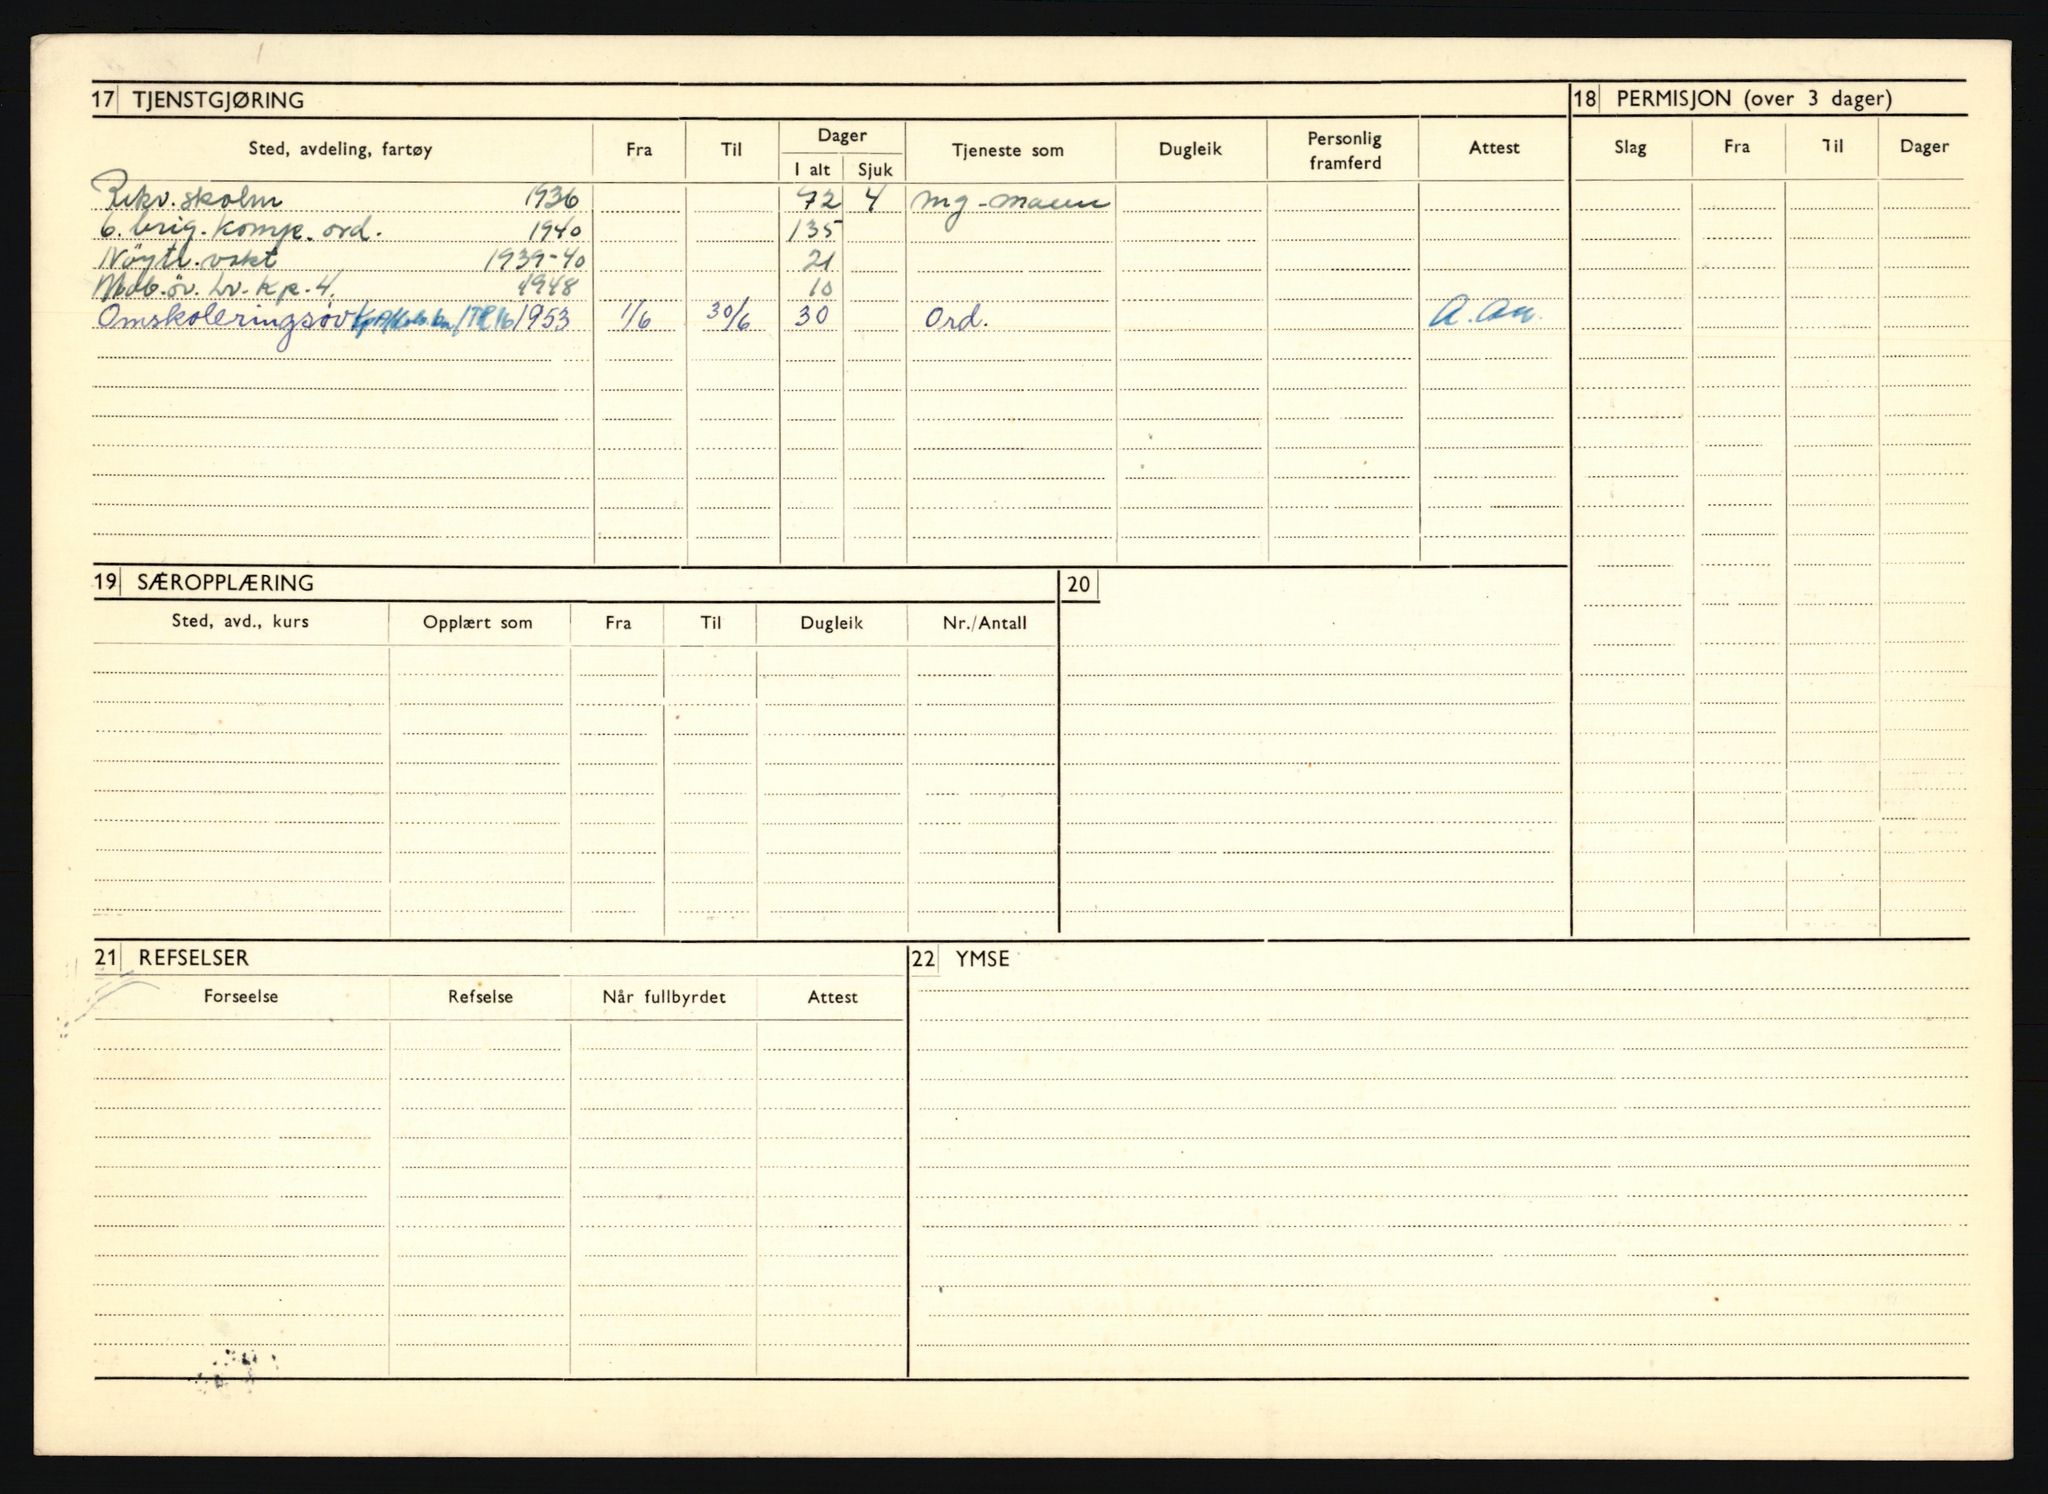Click 'Fra' header in Særopplæring table

click(x=618, y=622)
